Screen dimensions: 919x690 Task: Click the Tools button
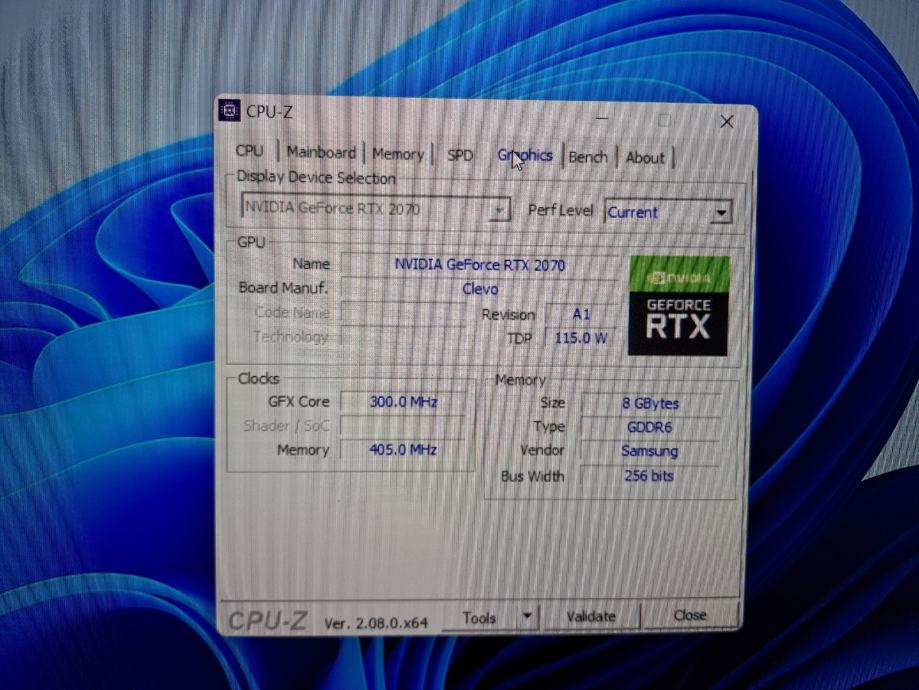(x=479, y=618)
